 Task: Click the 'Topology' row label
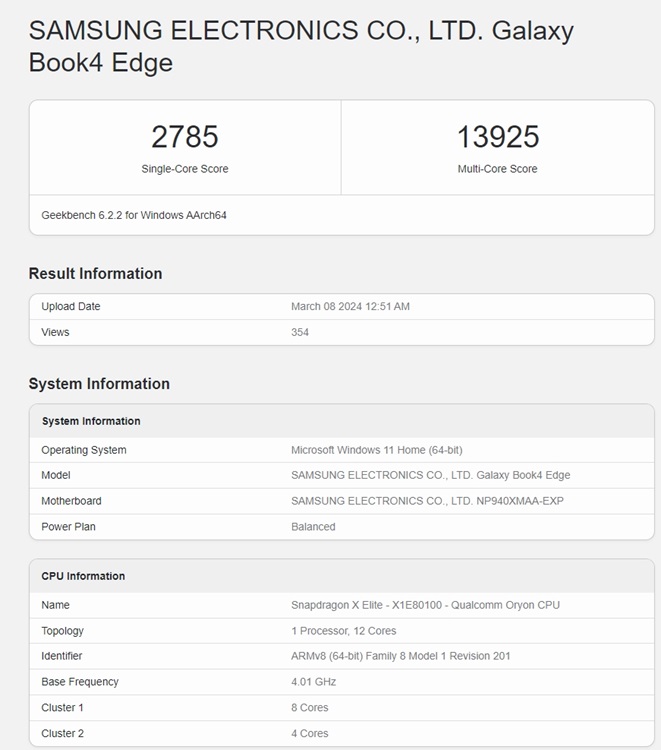click(63, 631)
